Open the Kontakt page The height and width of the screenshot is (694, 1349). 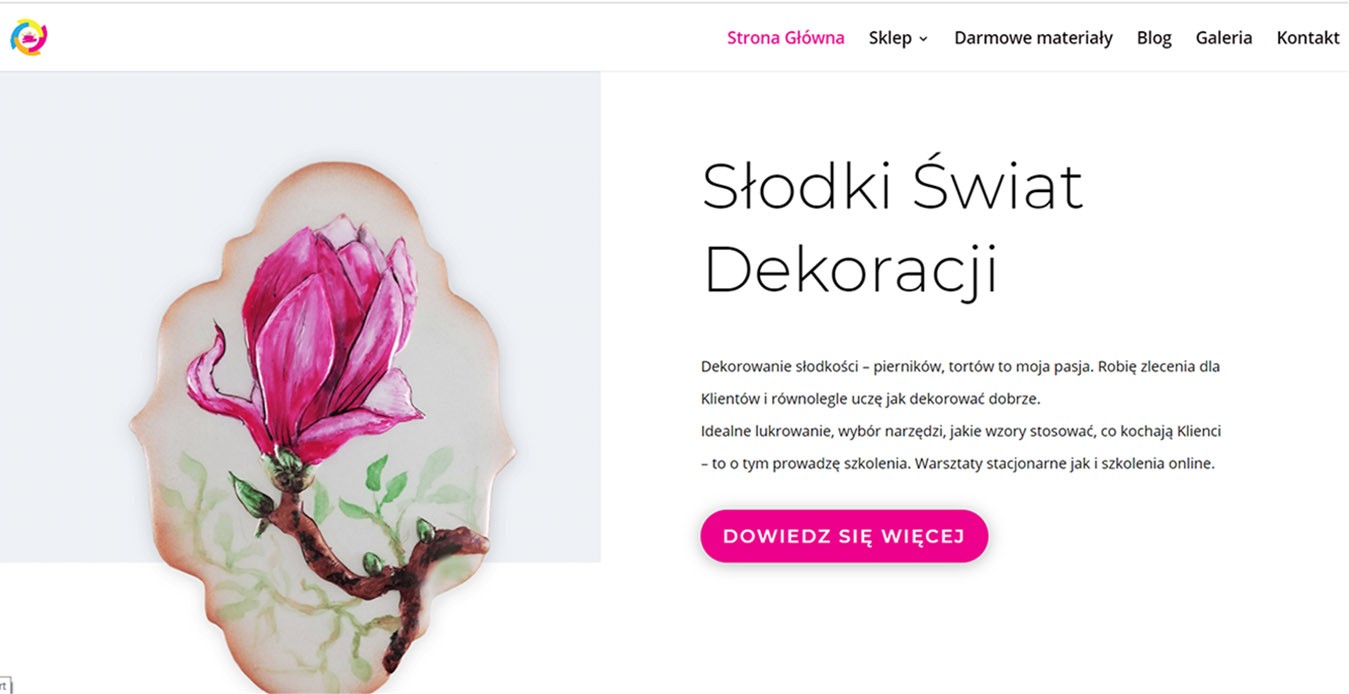click(1308, 38)
